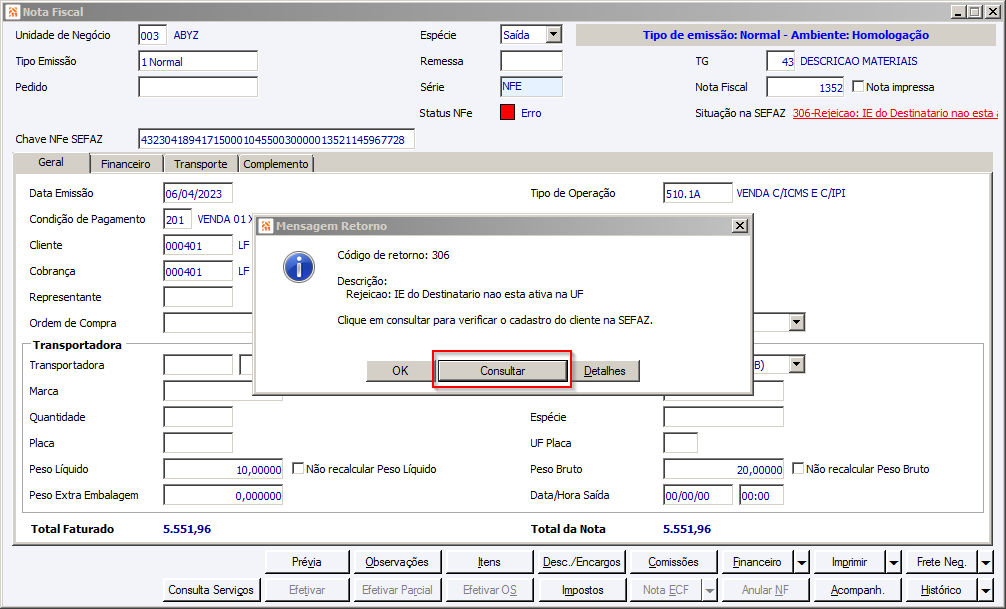Click the Nota Fiscal number field 1352

click(x=805, y=87)
